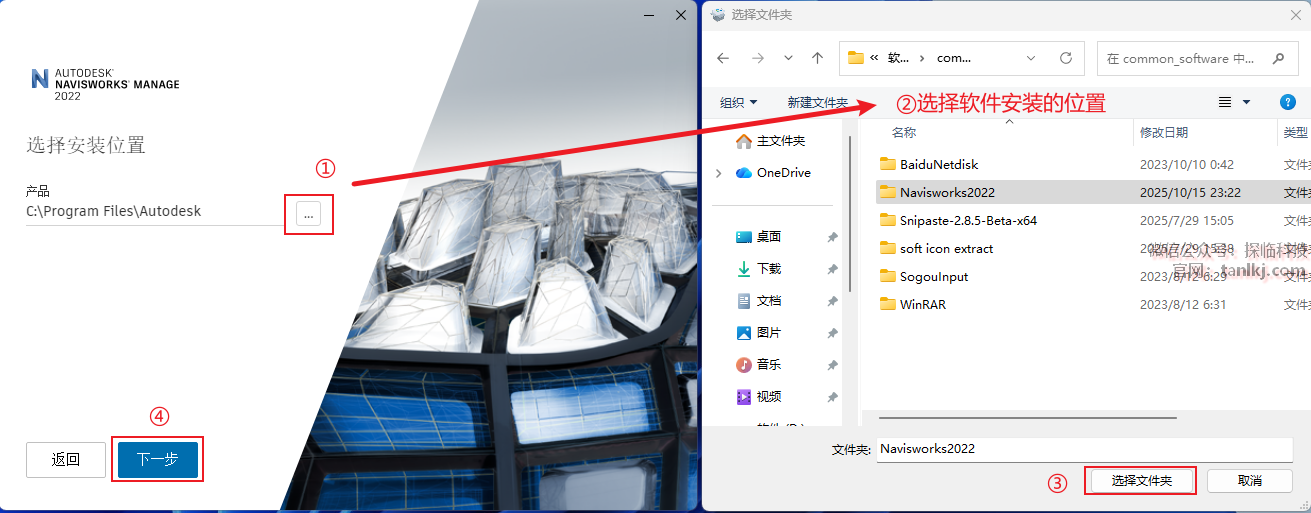Click pin icon beside 文档
1311x513 pixels.
tap(832, 301)
